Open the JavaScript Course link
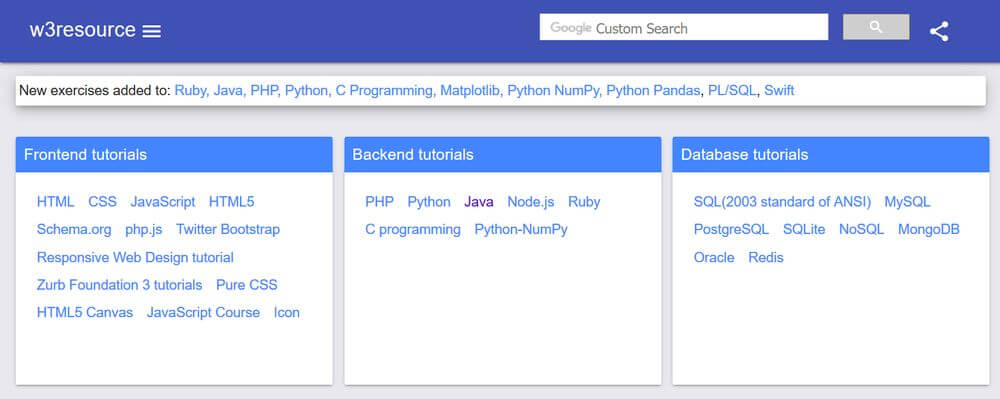The height and width of the screenshot is (399, 1000). (x=203, y=312)
